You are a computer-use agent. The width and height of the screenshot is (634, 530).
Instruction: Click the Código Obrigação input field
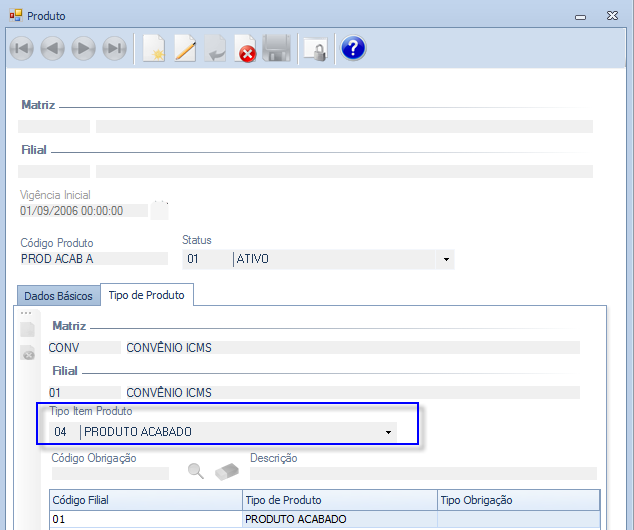[110, 473]
